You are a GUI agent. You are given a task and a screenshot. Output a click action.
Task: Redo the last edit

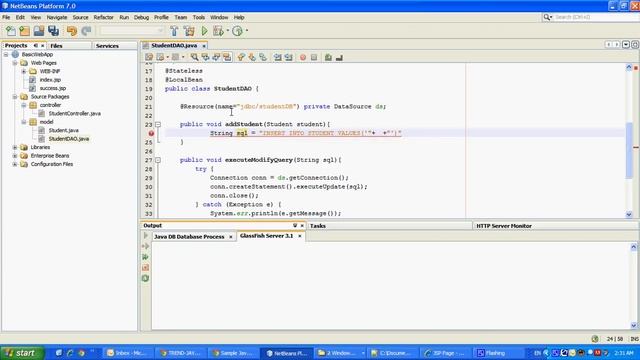[x=86, y=31]
